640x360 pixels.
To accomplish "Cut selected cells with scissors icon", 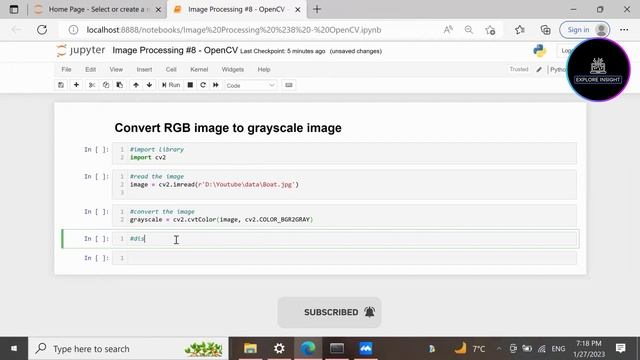I will click(x=92, y=85).
